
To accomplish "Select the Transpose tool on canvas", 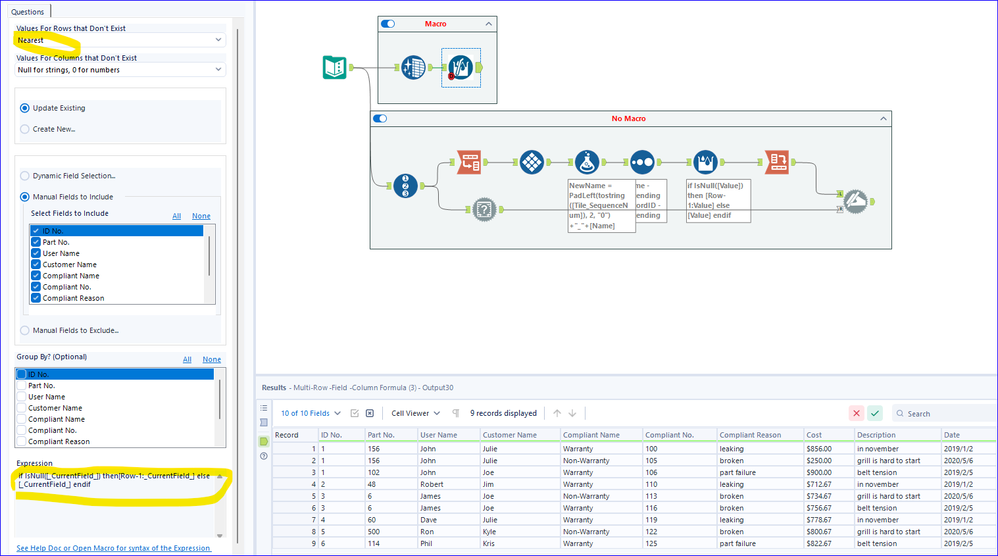I will [469, 162].
